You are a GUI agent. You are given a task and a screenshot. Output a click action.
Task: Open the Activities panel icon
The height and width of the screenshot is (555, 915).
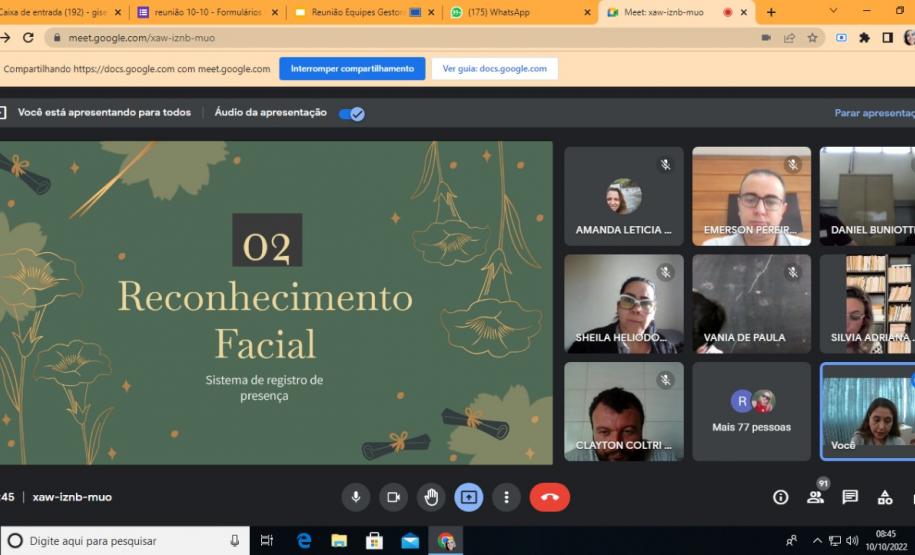click(885, 497)
